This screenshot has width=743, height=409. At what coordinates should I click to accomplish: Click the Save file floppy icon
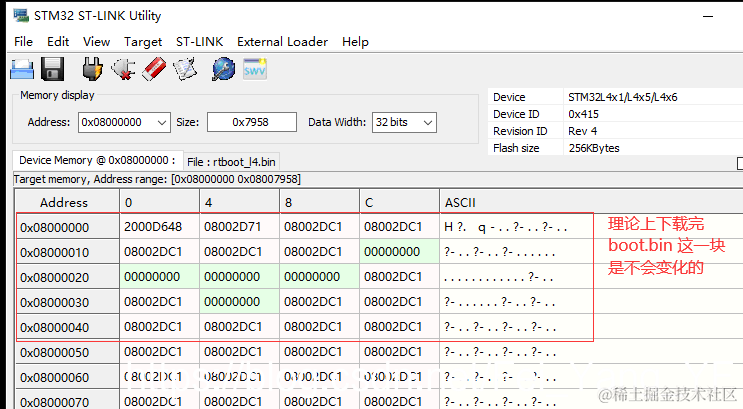[53, 70]
